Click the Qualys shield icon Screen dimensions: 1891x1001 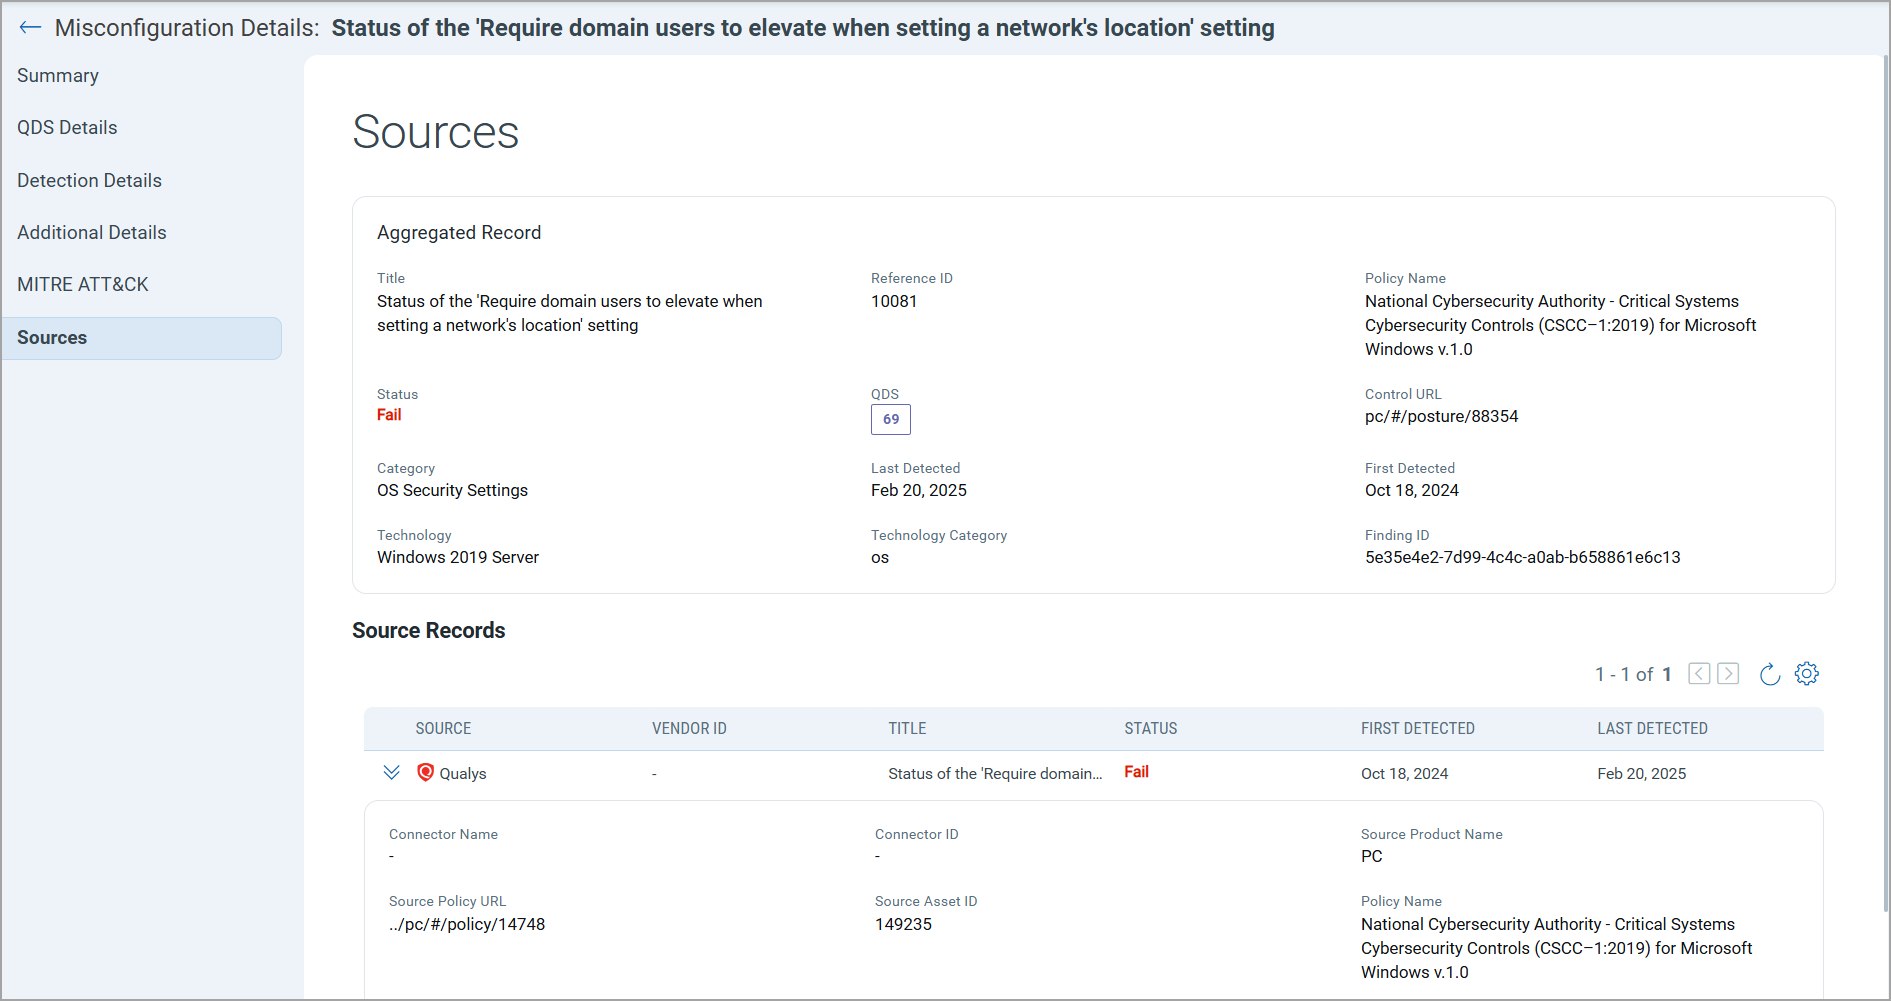425,773
